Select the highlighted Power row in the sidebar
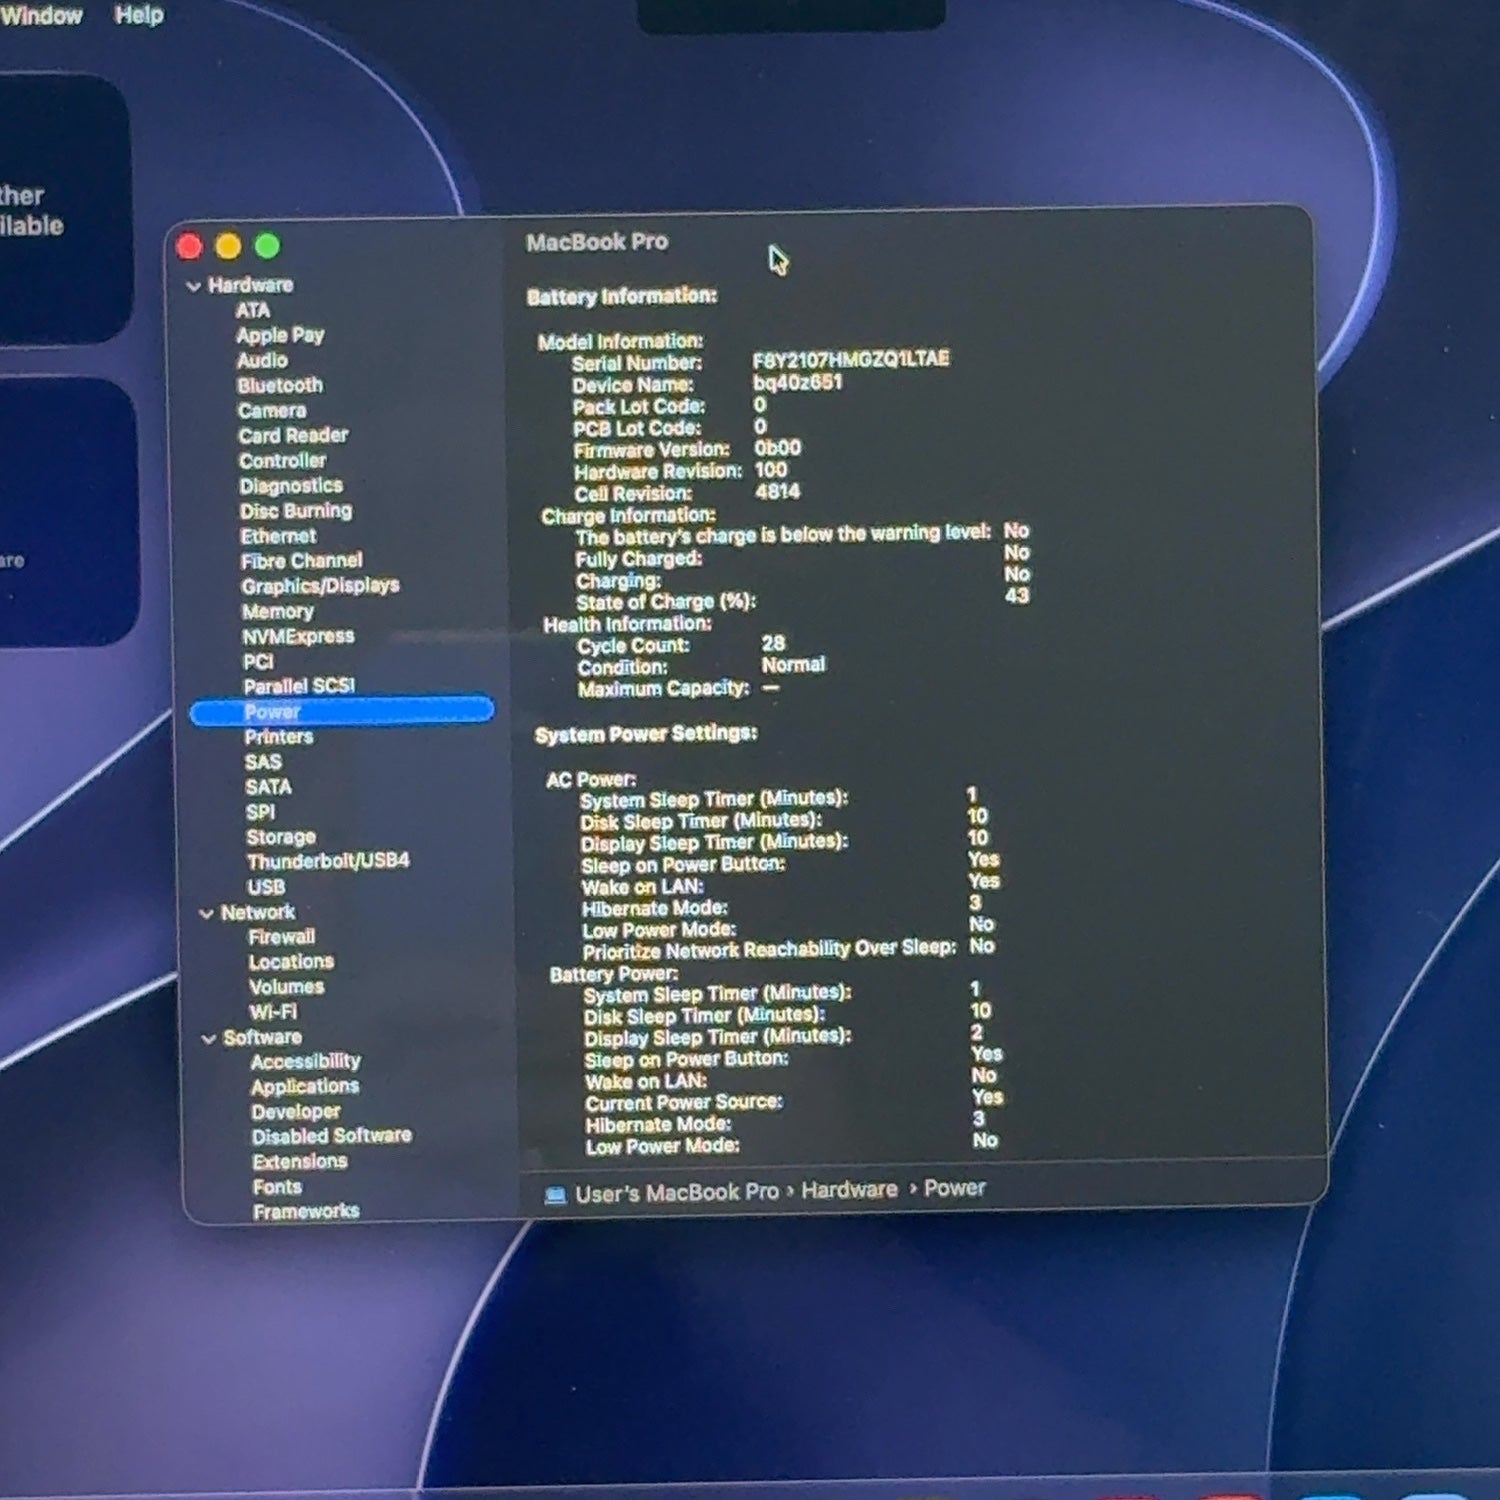 coord(342,711)
